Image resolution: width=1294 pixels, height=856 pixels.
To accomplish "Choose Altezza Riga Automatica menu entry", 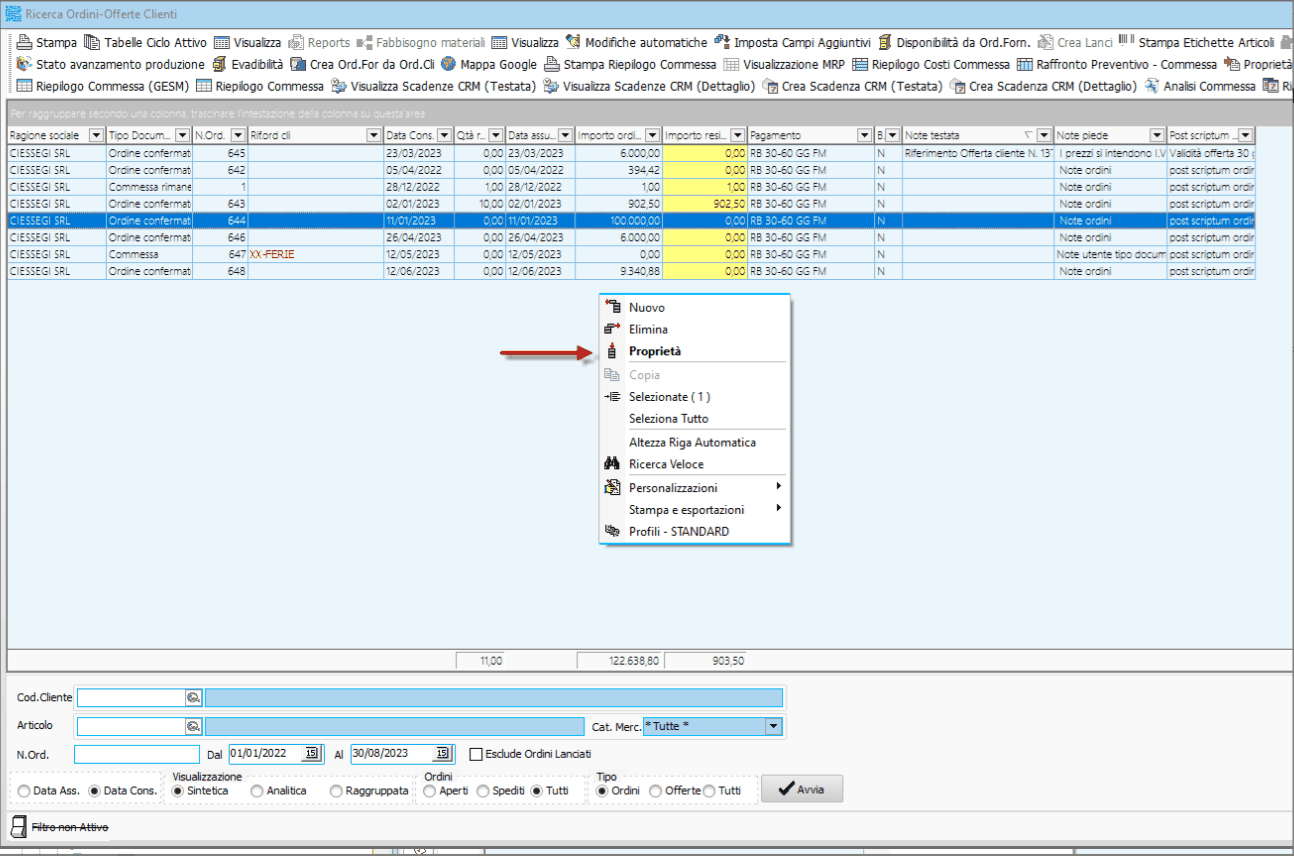I will click(695, 442).
